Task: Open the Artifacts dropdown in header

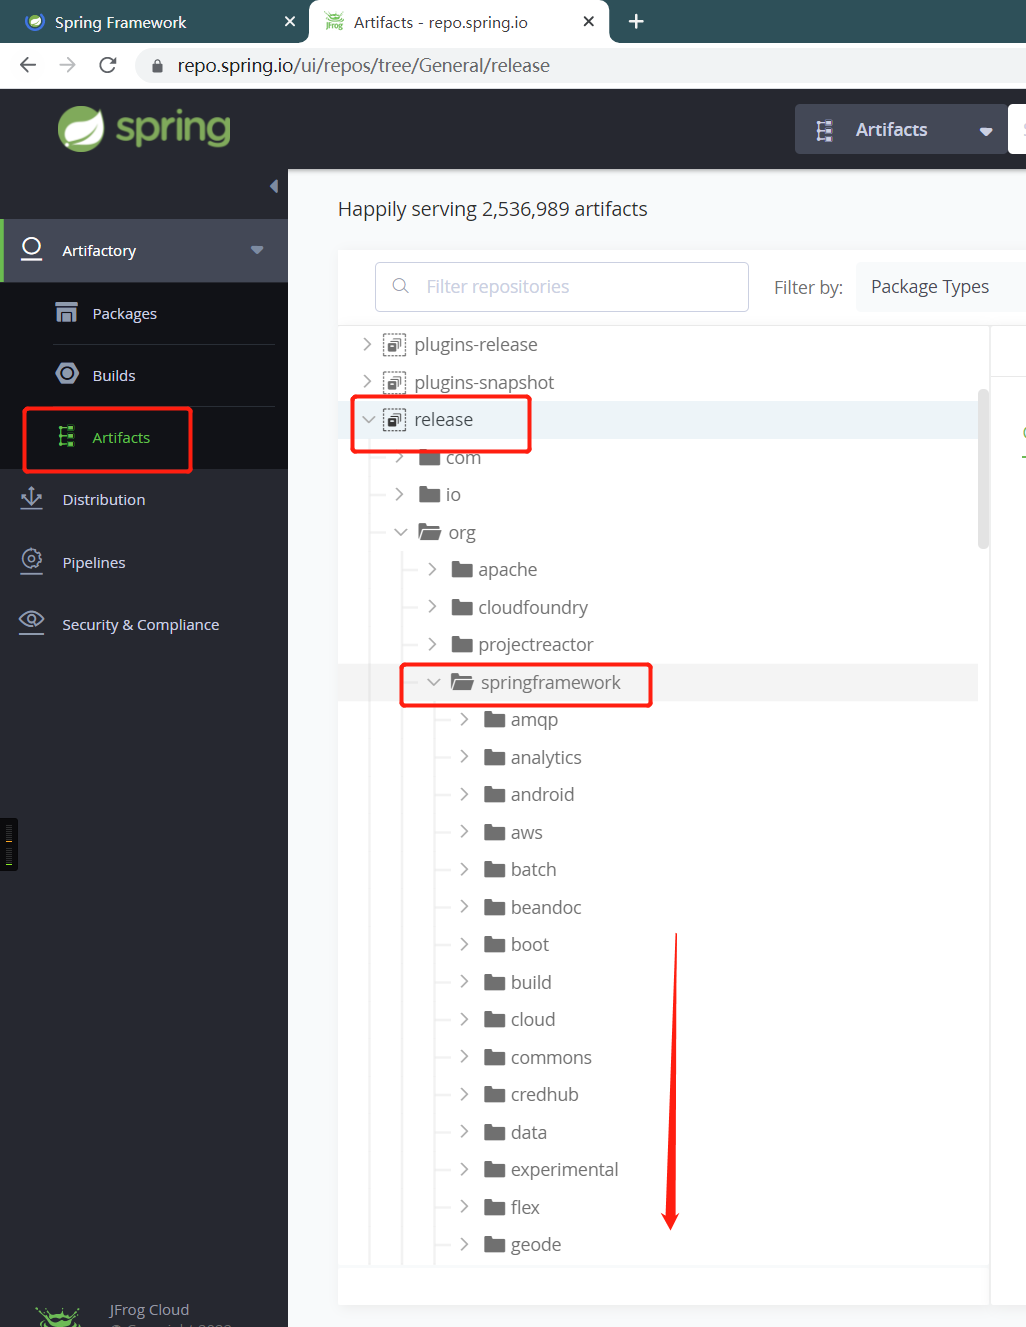Action: (902, 130)
